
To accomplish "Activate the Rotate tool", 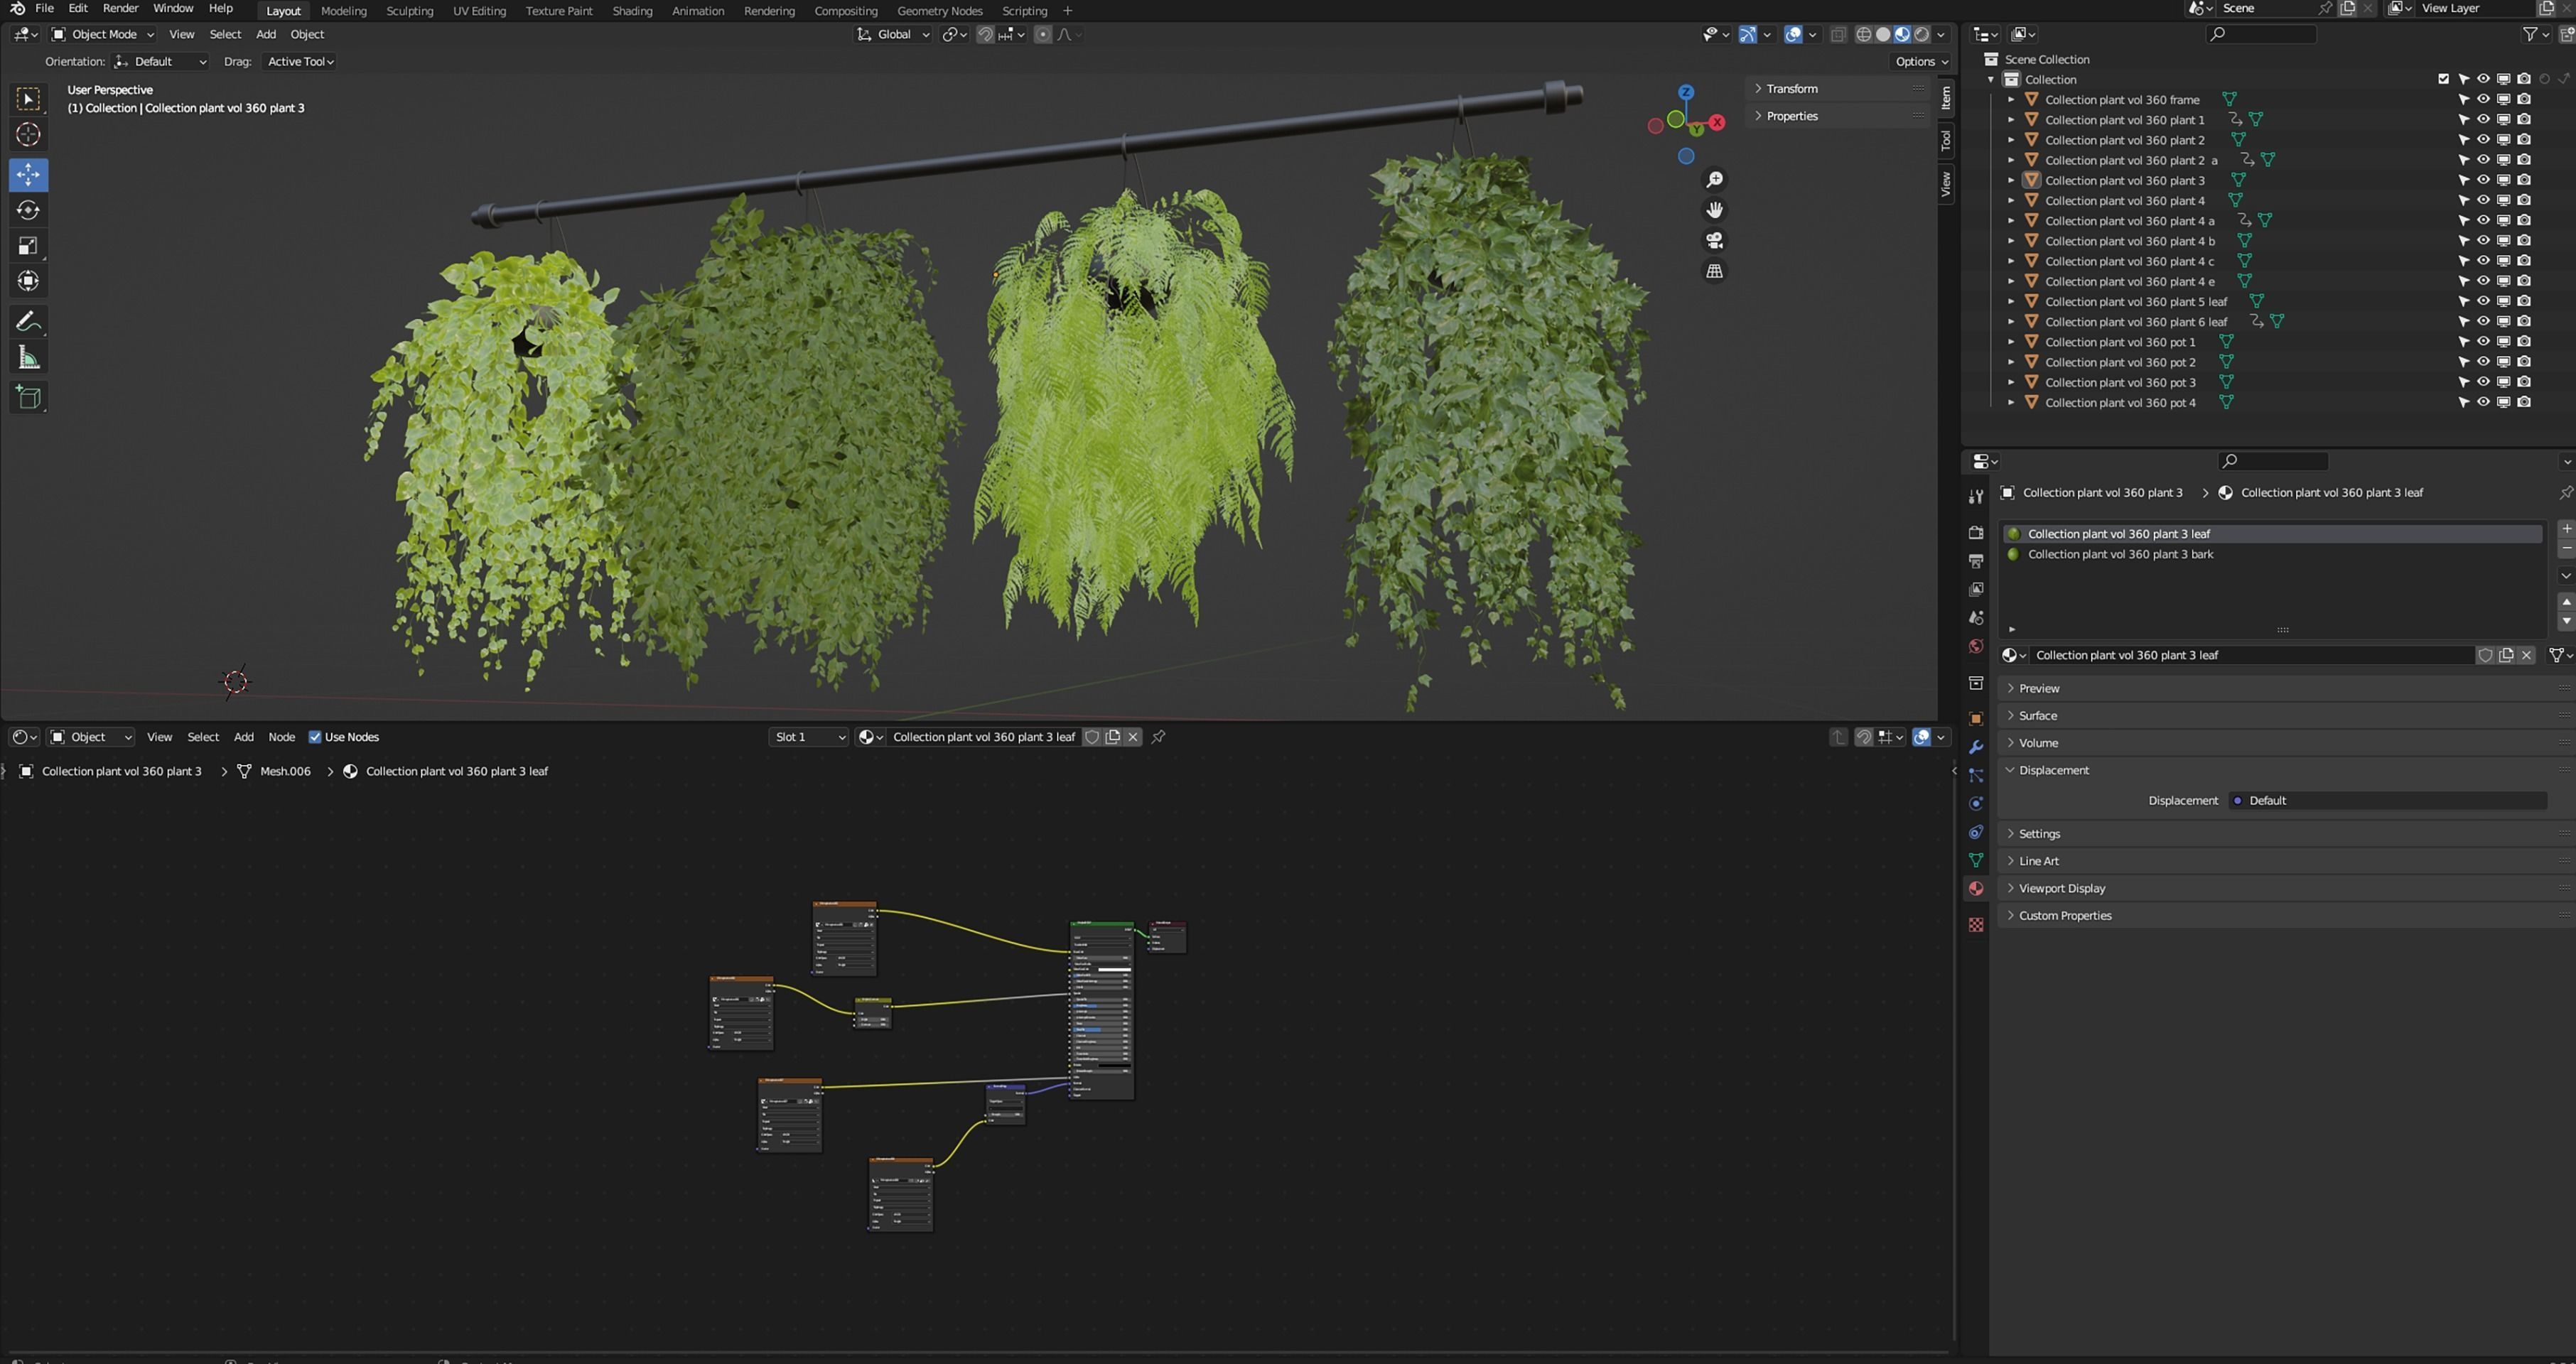I will [28, 210].
